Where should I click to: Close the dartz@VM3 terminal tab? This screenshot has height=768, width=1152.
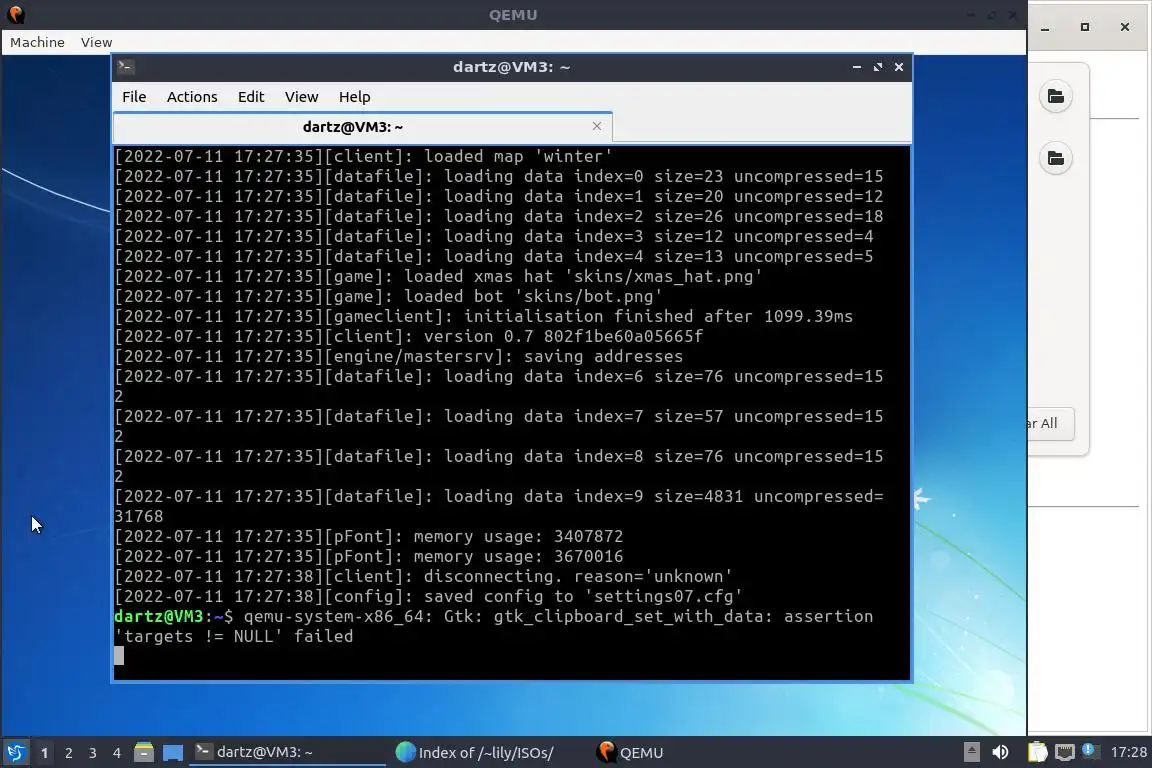[x=597, y=126]
